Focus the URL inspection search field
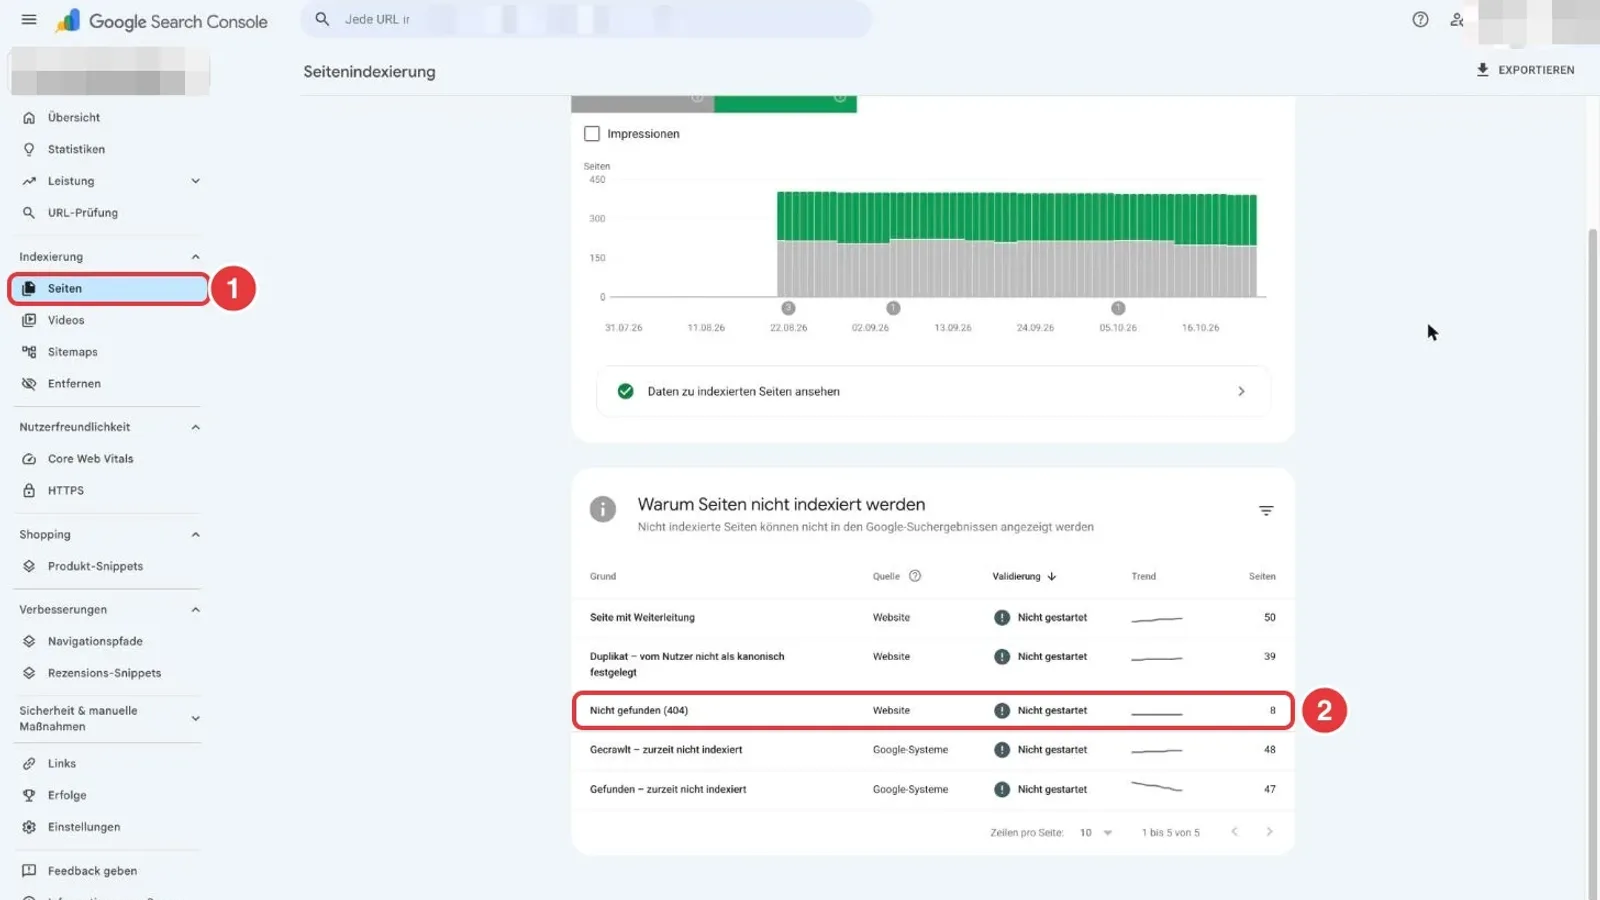The height and width of the screenshot is (900, 1600). click(586, 19)
